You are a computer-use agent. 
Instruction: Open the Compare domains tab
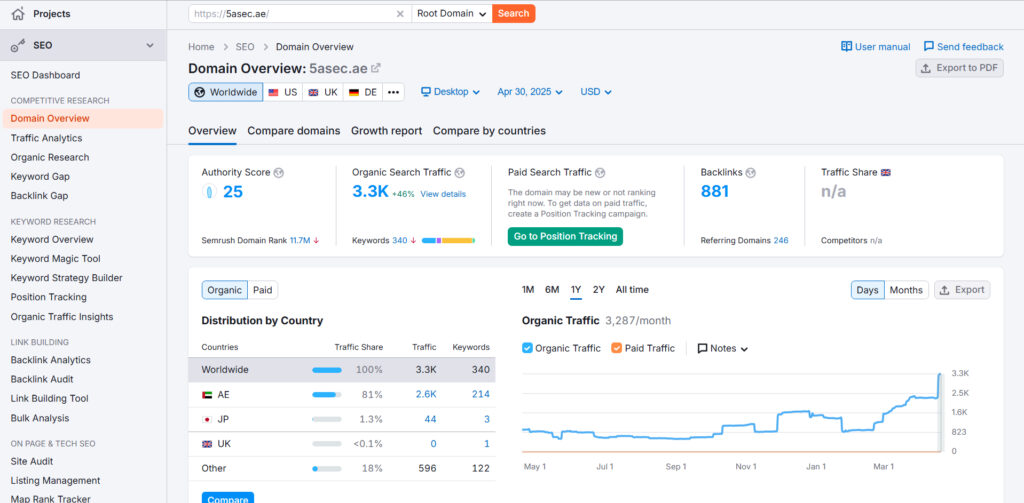pos(294,131)
